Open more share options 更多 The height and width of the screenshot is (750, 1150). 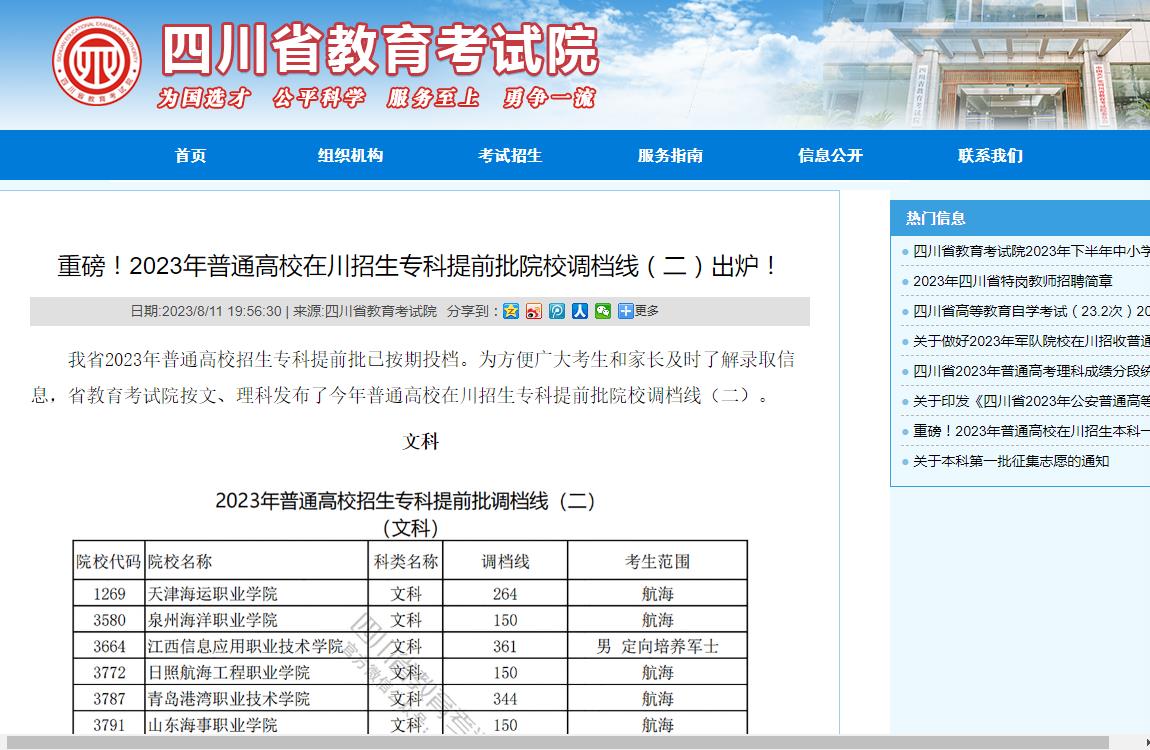638,312
